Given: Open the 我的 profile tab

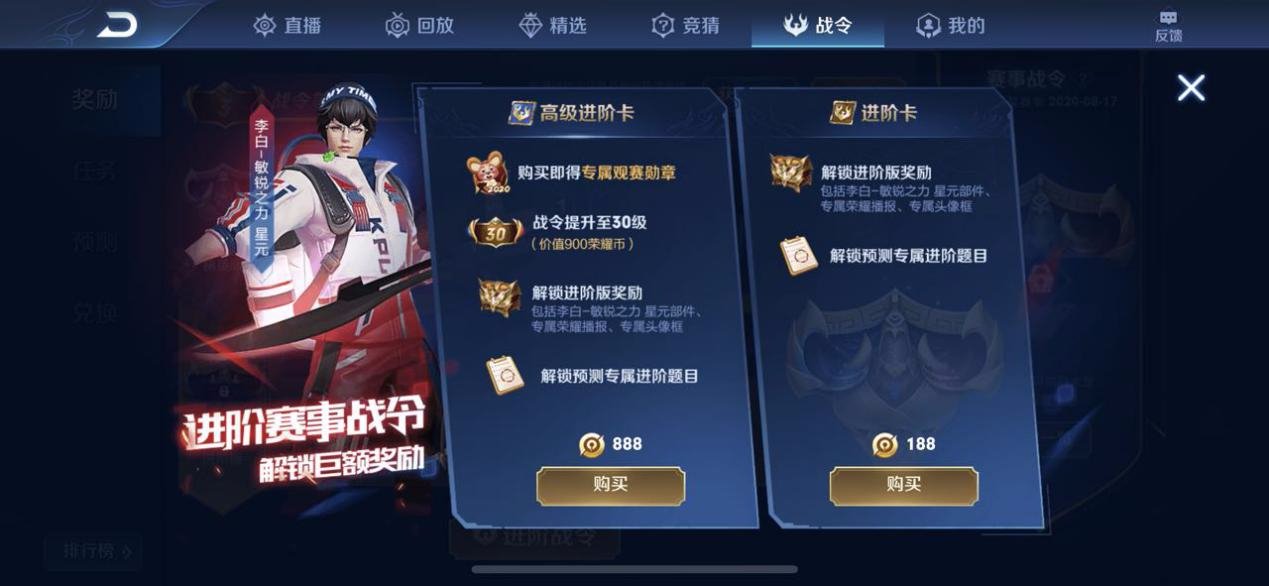Looking at the screenshot, I should (x=951, y=25).
